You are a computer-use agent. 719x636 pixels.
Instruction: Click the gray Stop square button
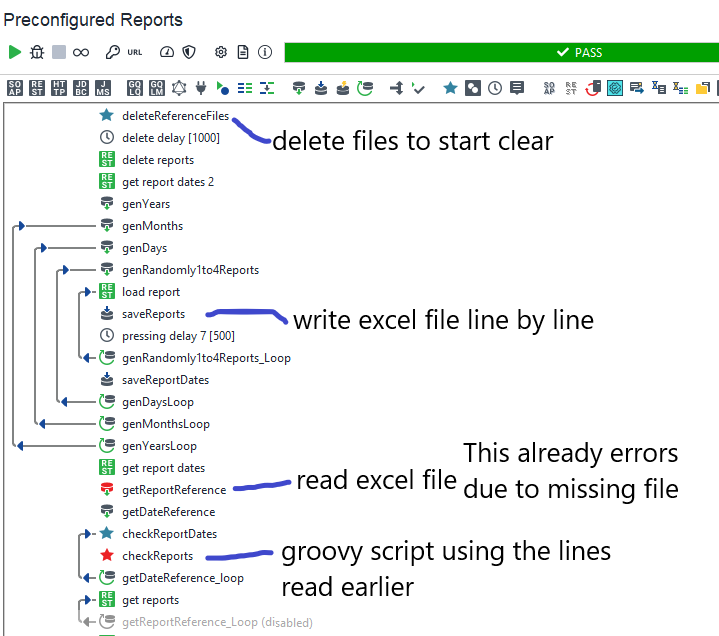click(x=59, y=52)
